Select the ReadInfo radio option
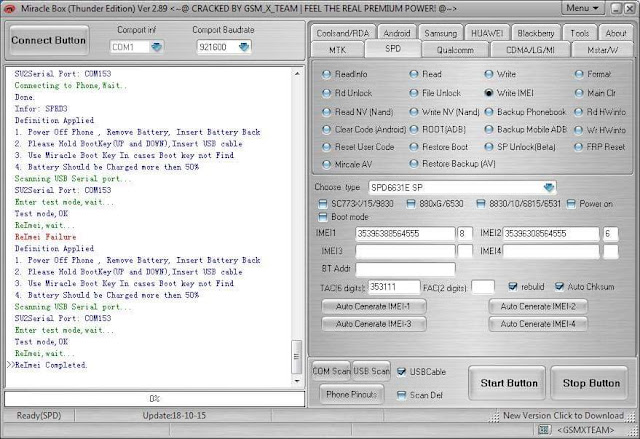Screen dimensions: 640x439 point(344,74)
